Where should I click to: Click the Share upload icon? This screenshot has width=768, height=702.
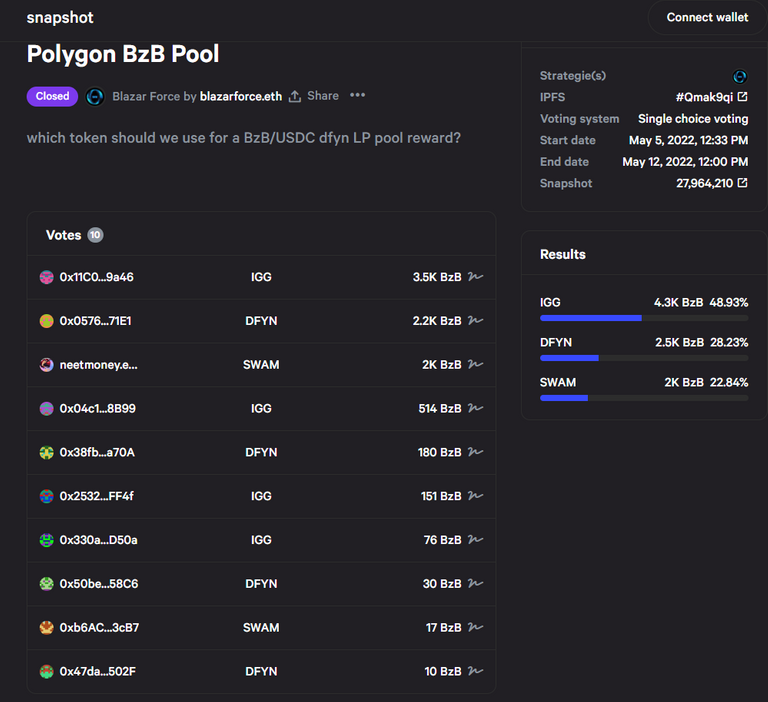click(x=294, y=96)
